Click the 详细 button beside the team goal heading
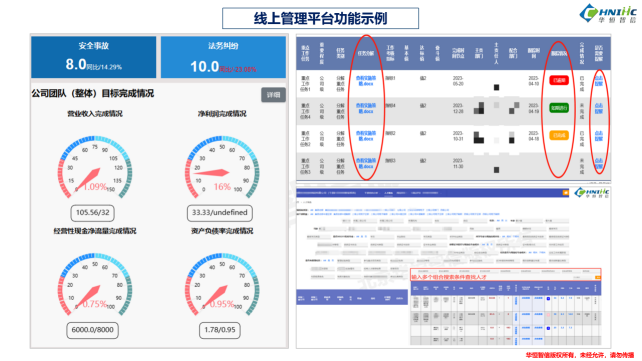 (x=273, y=95)
